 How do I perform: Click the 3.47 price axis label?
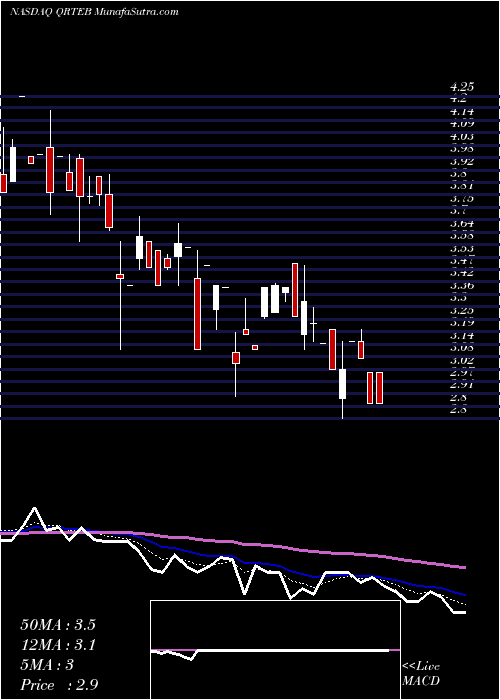click(462, 260)
